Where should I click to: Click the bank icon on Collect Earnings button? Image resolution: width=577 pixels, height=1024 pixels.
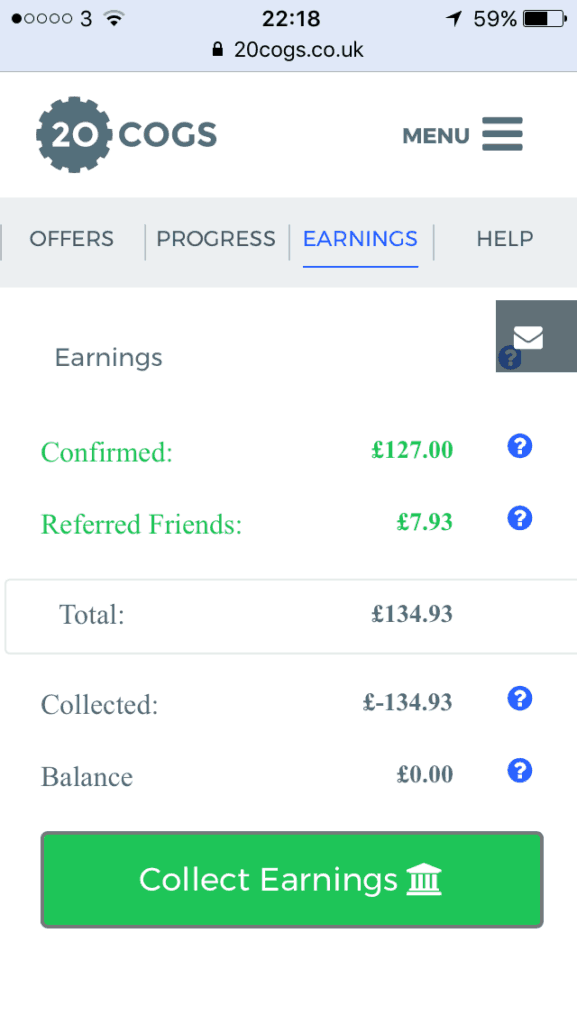point(424,879)
